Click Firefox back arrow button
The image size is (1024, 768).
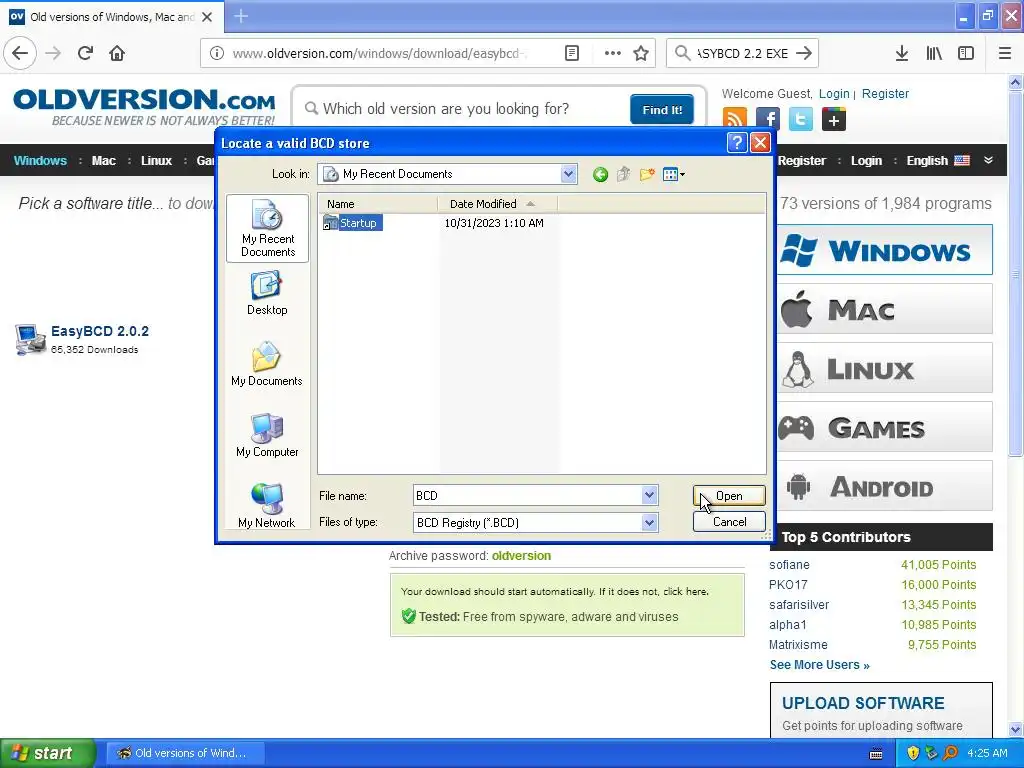click(x=20, y=54)
